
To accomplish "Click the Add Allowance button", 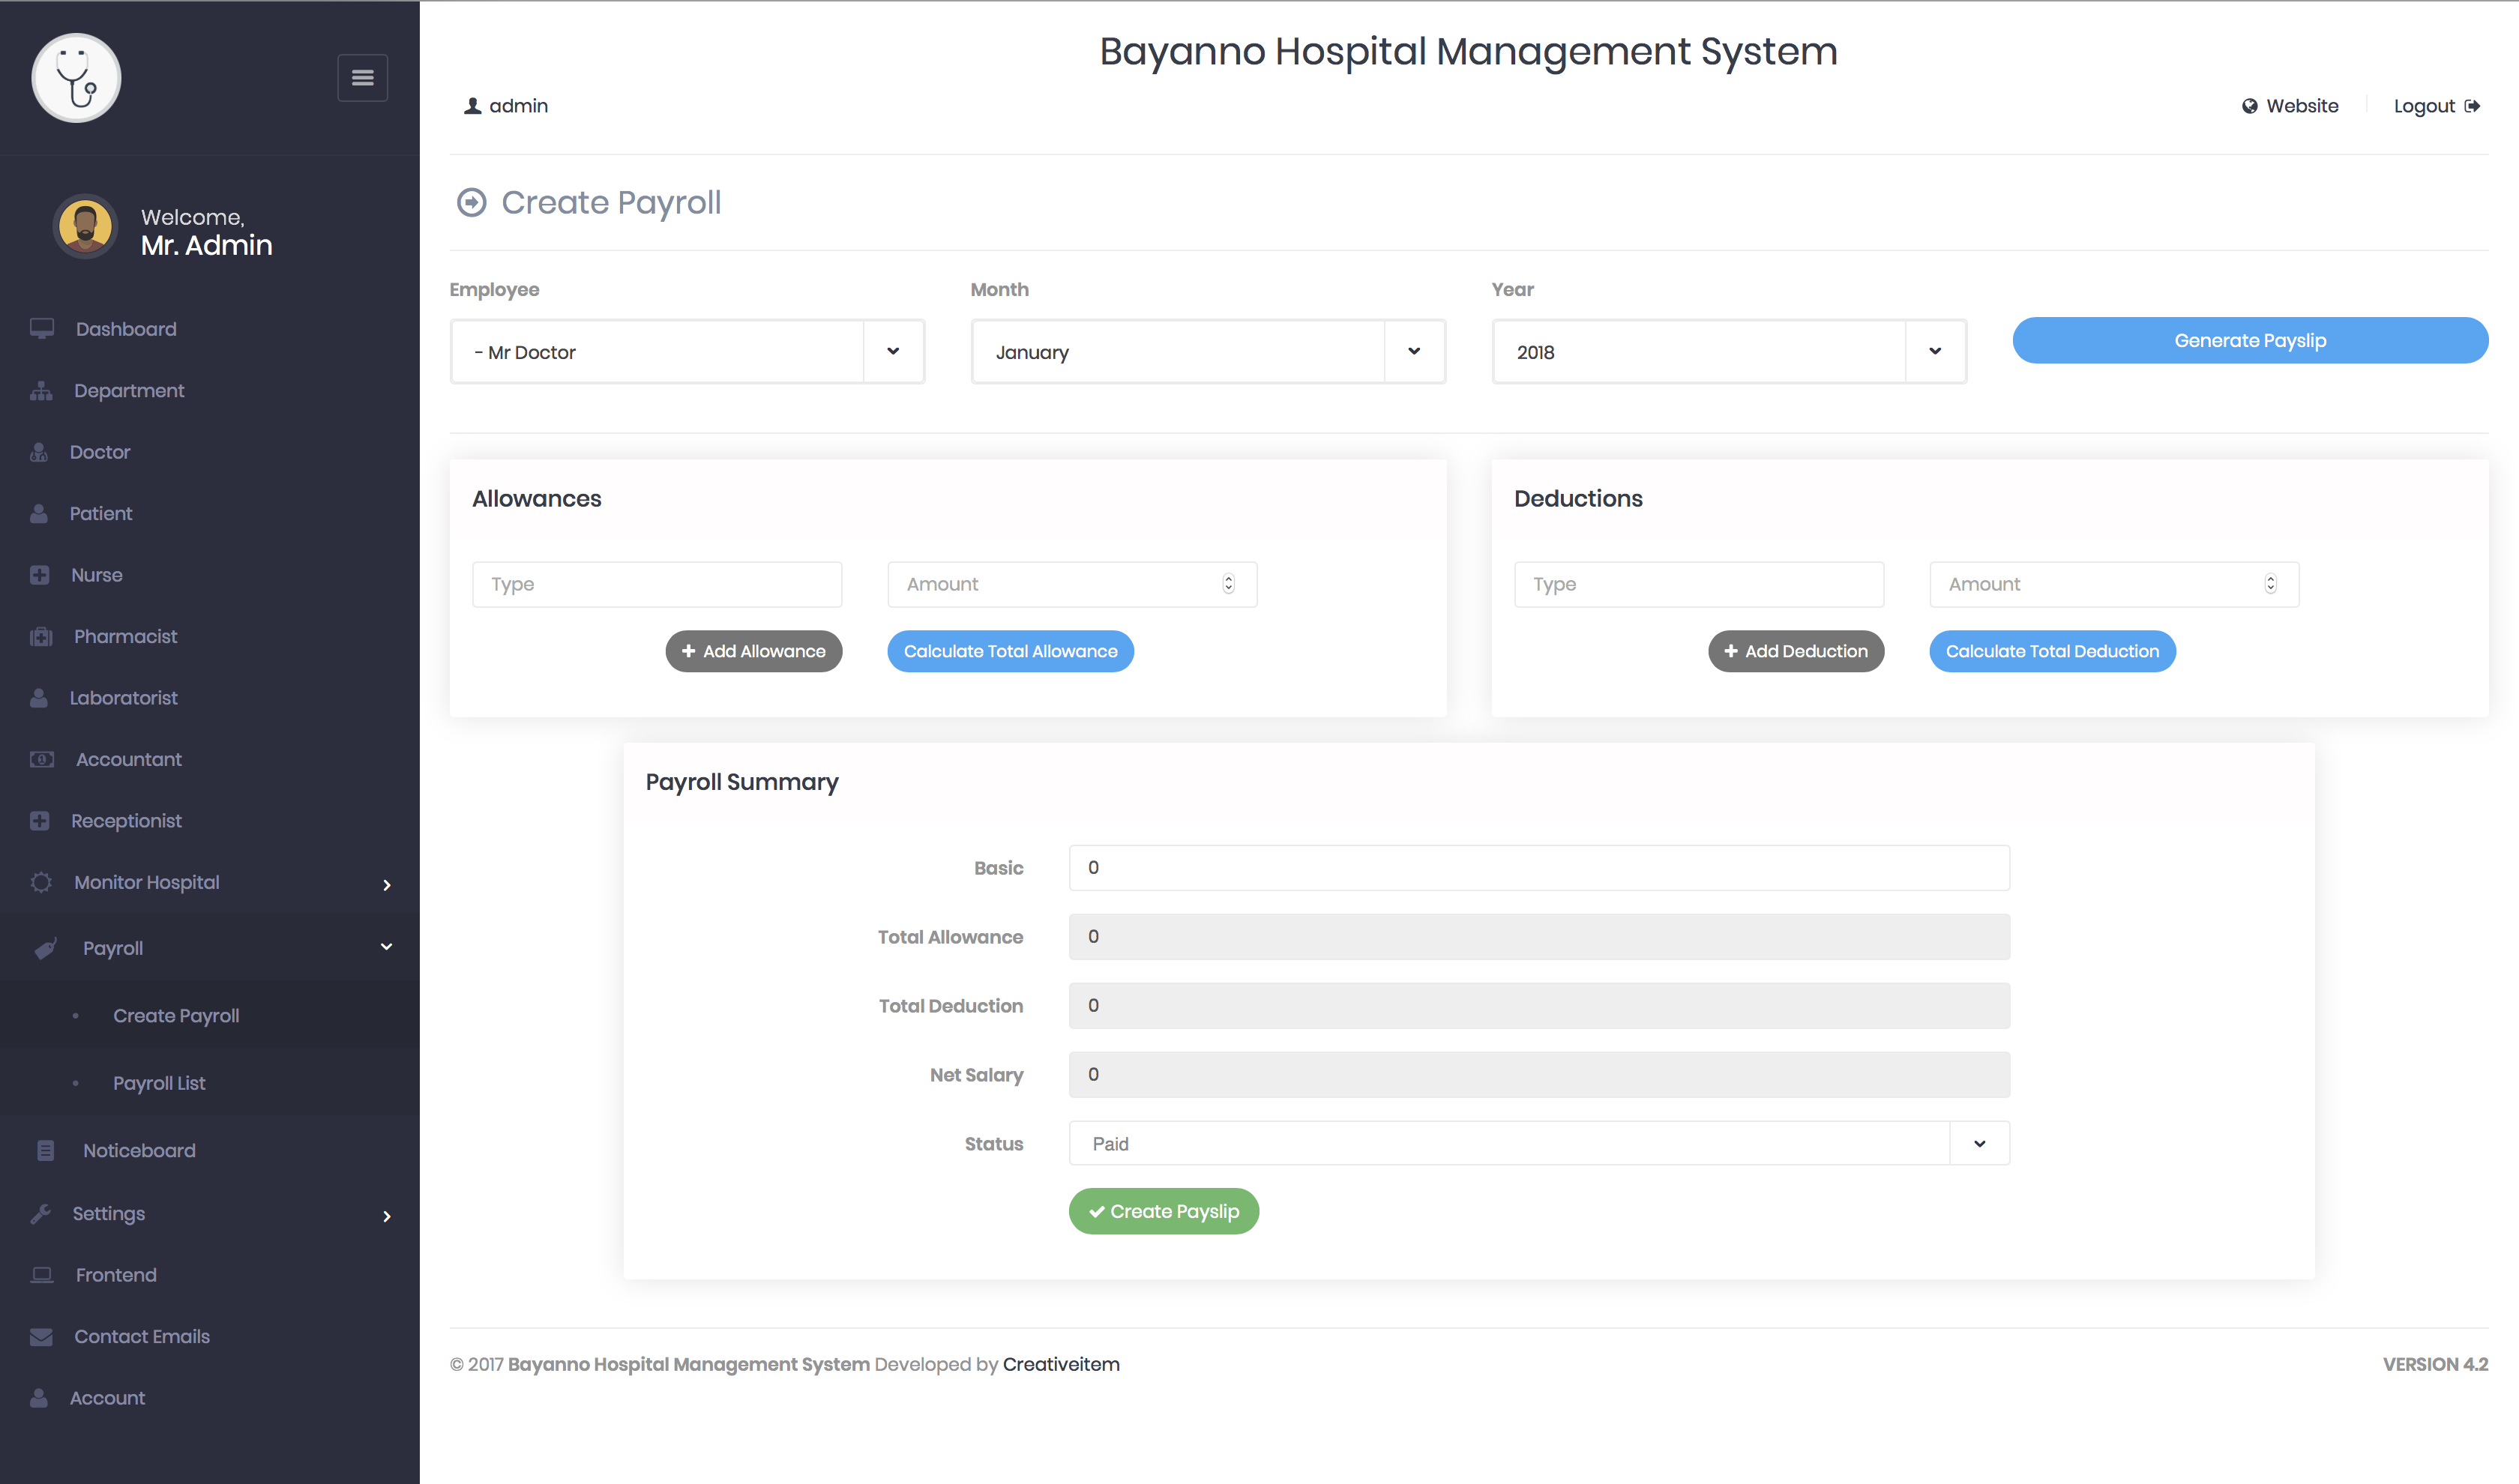I will click(753, 651).
